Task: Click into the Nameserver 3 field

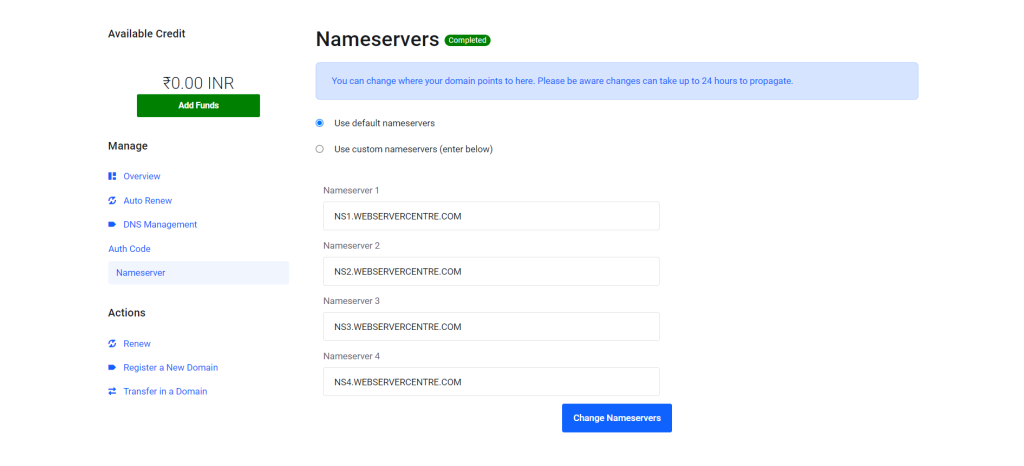Action: tap(491, 326)
